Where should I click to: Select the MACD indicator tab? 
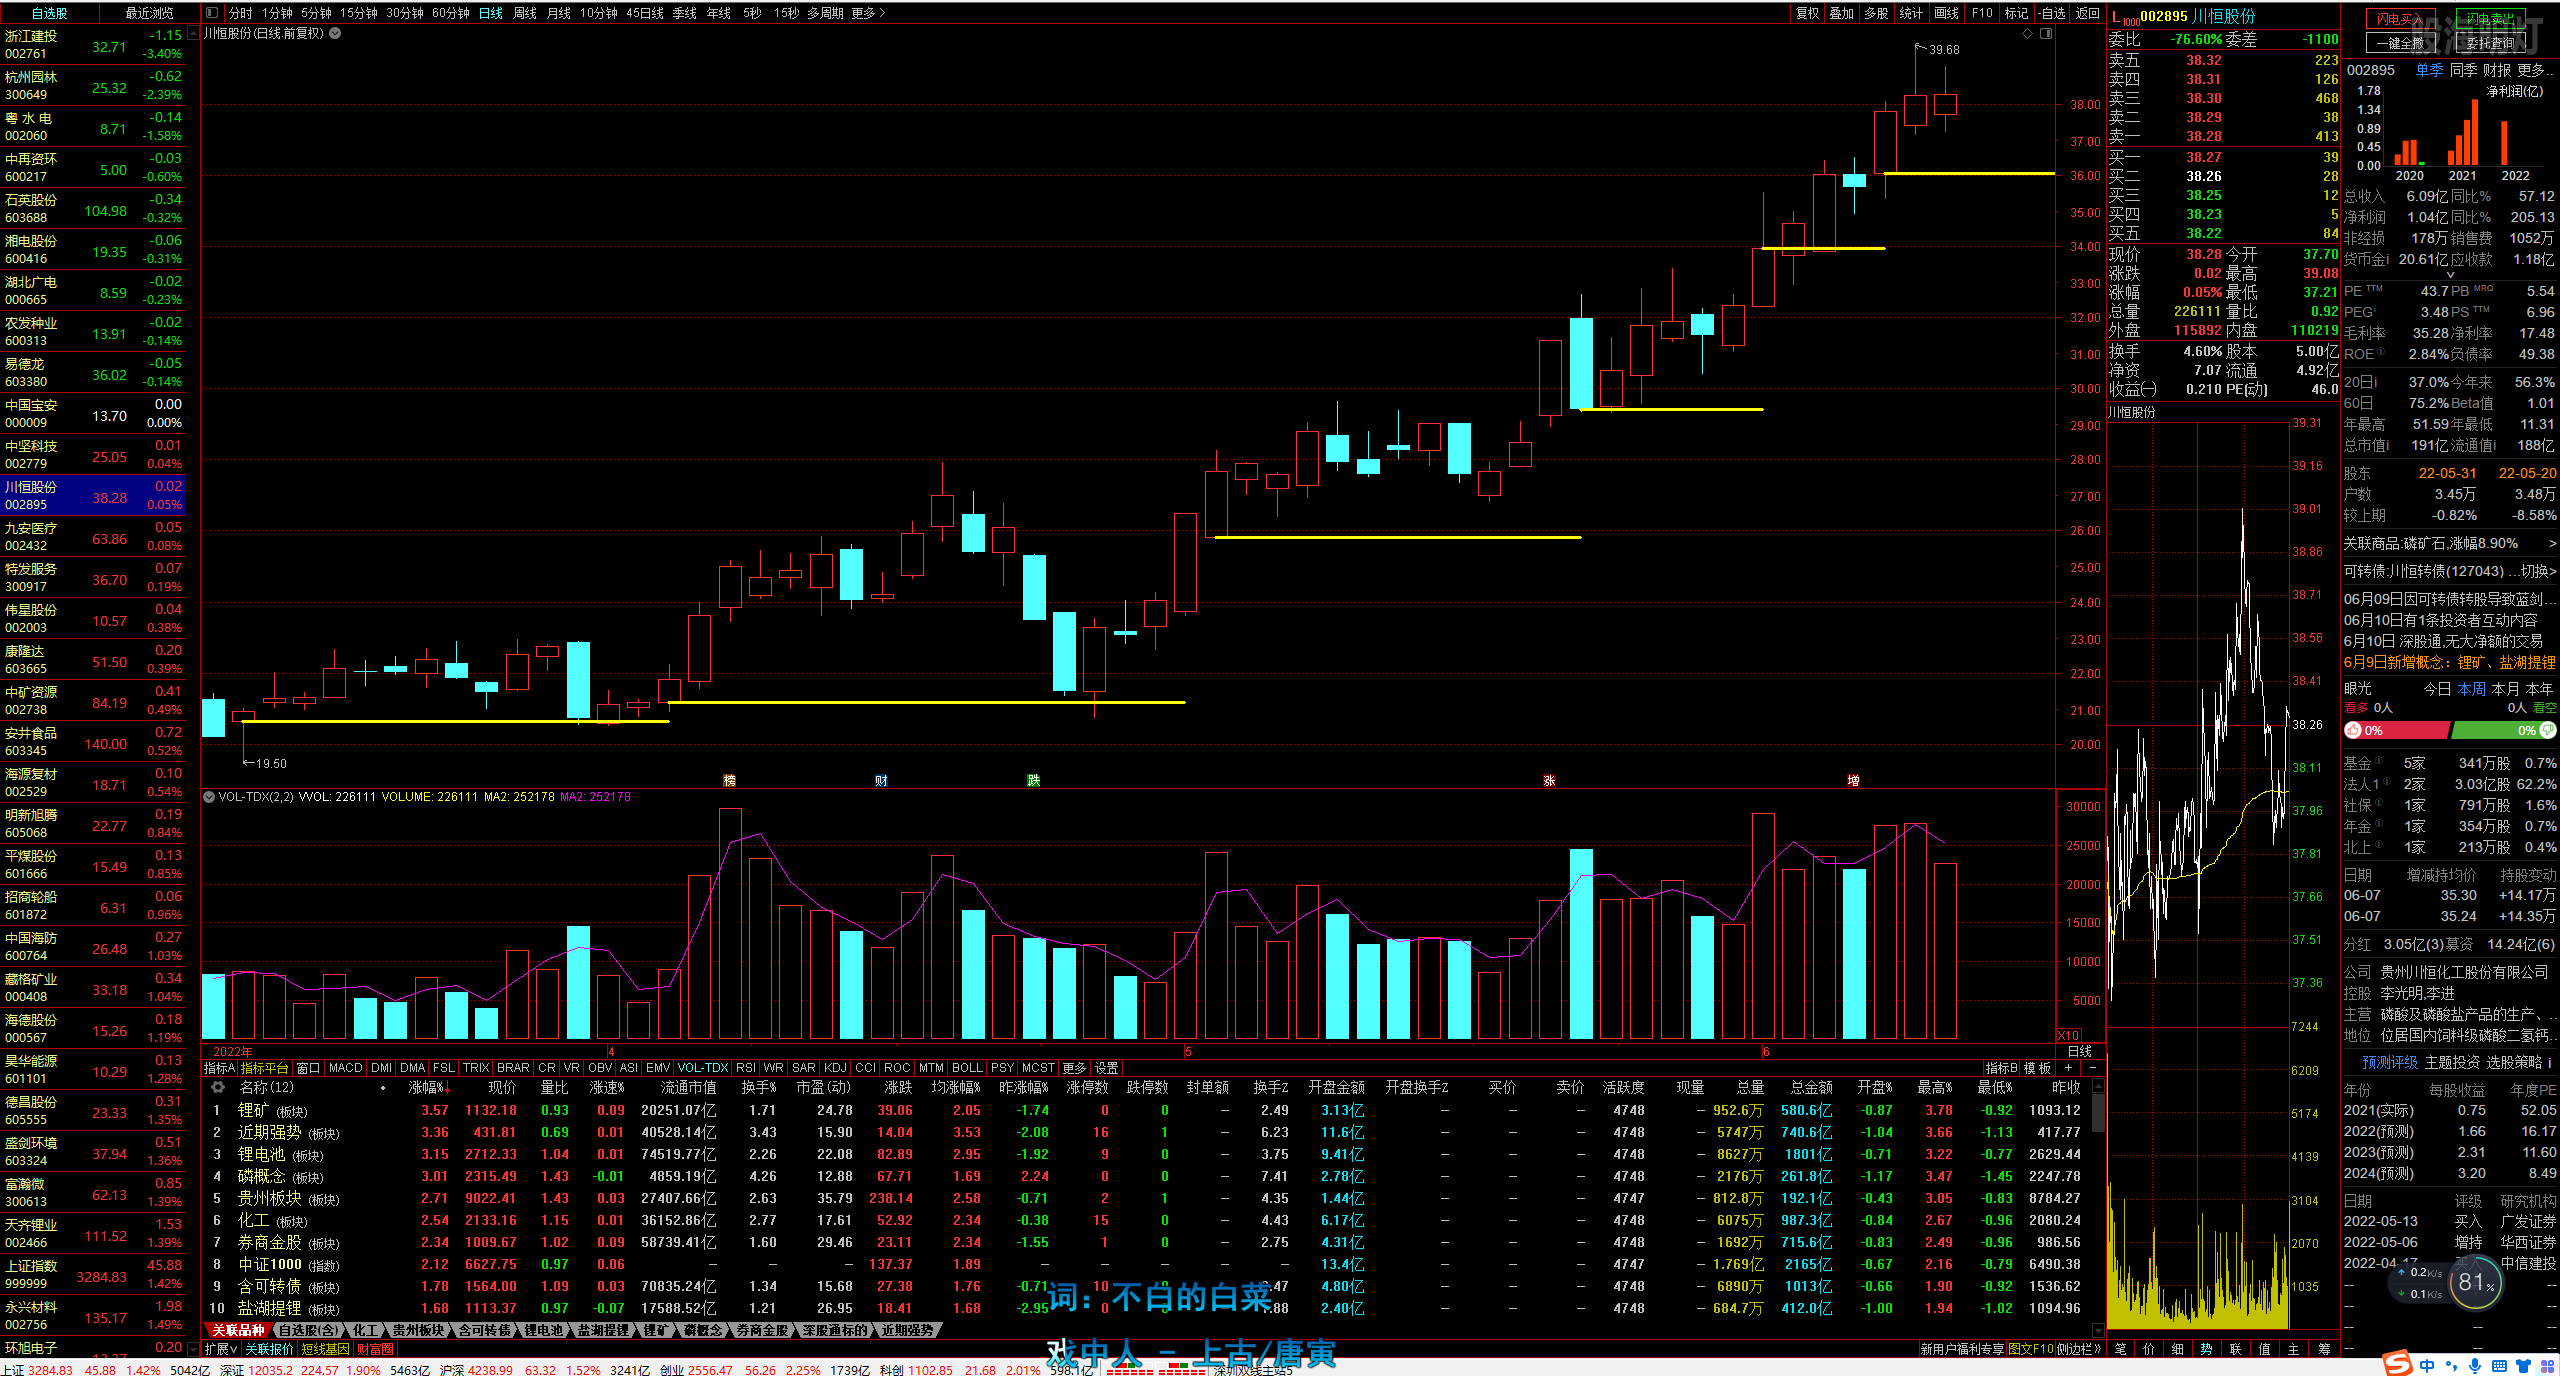click(346, 1068)
